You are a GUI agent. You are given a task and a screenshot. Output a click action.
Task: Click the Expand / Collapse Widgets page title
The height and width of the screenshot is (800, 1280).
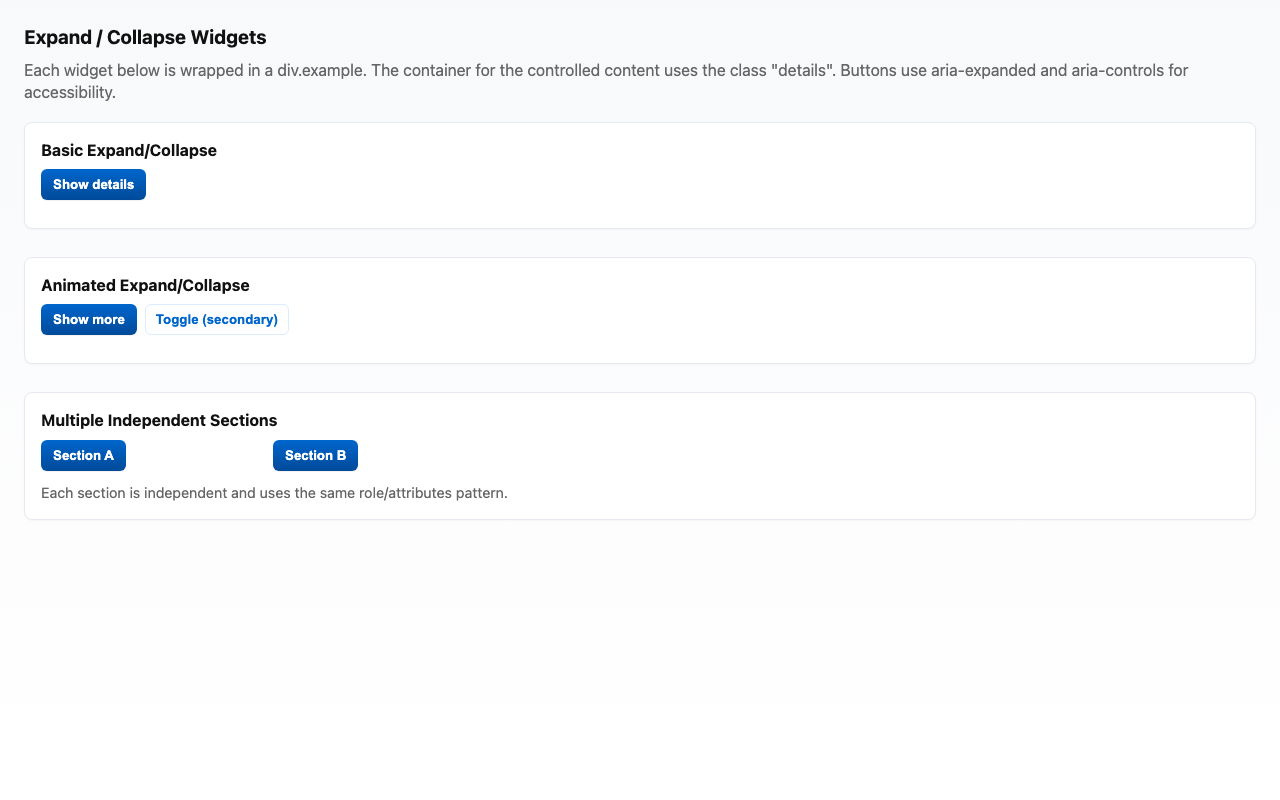[145, 37]
